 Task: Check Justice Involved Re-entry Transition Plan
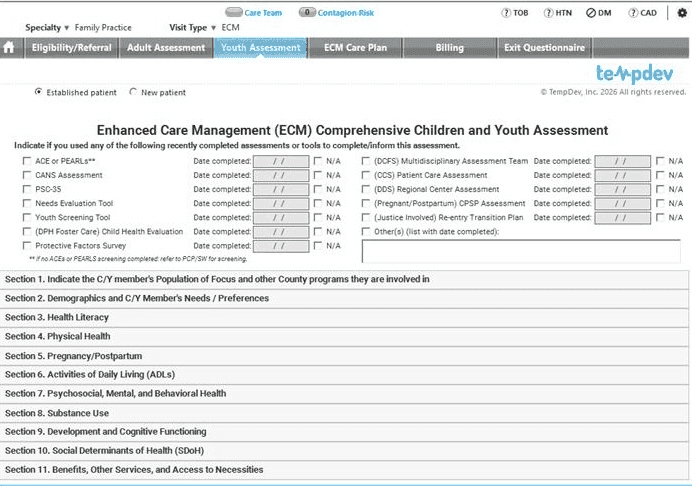[x=366, y=218]
